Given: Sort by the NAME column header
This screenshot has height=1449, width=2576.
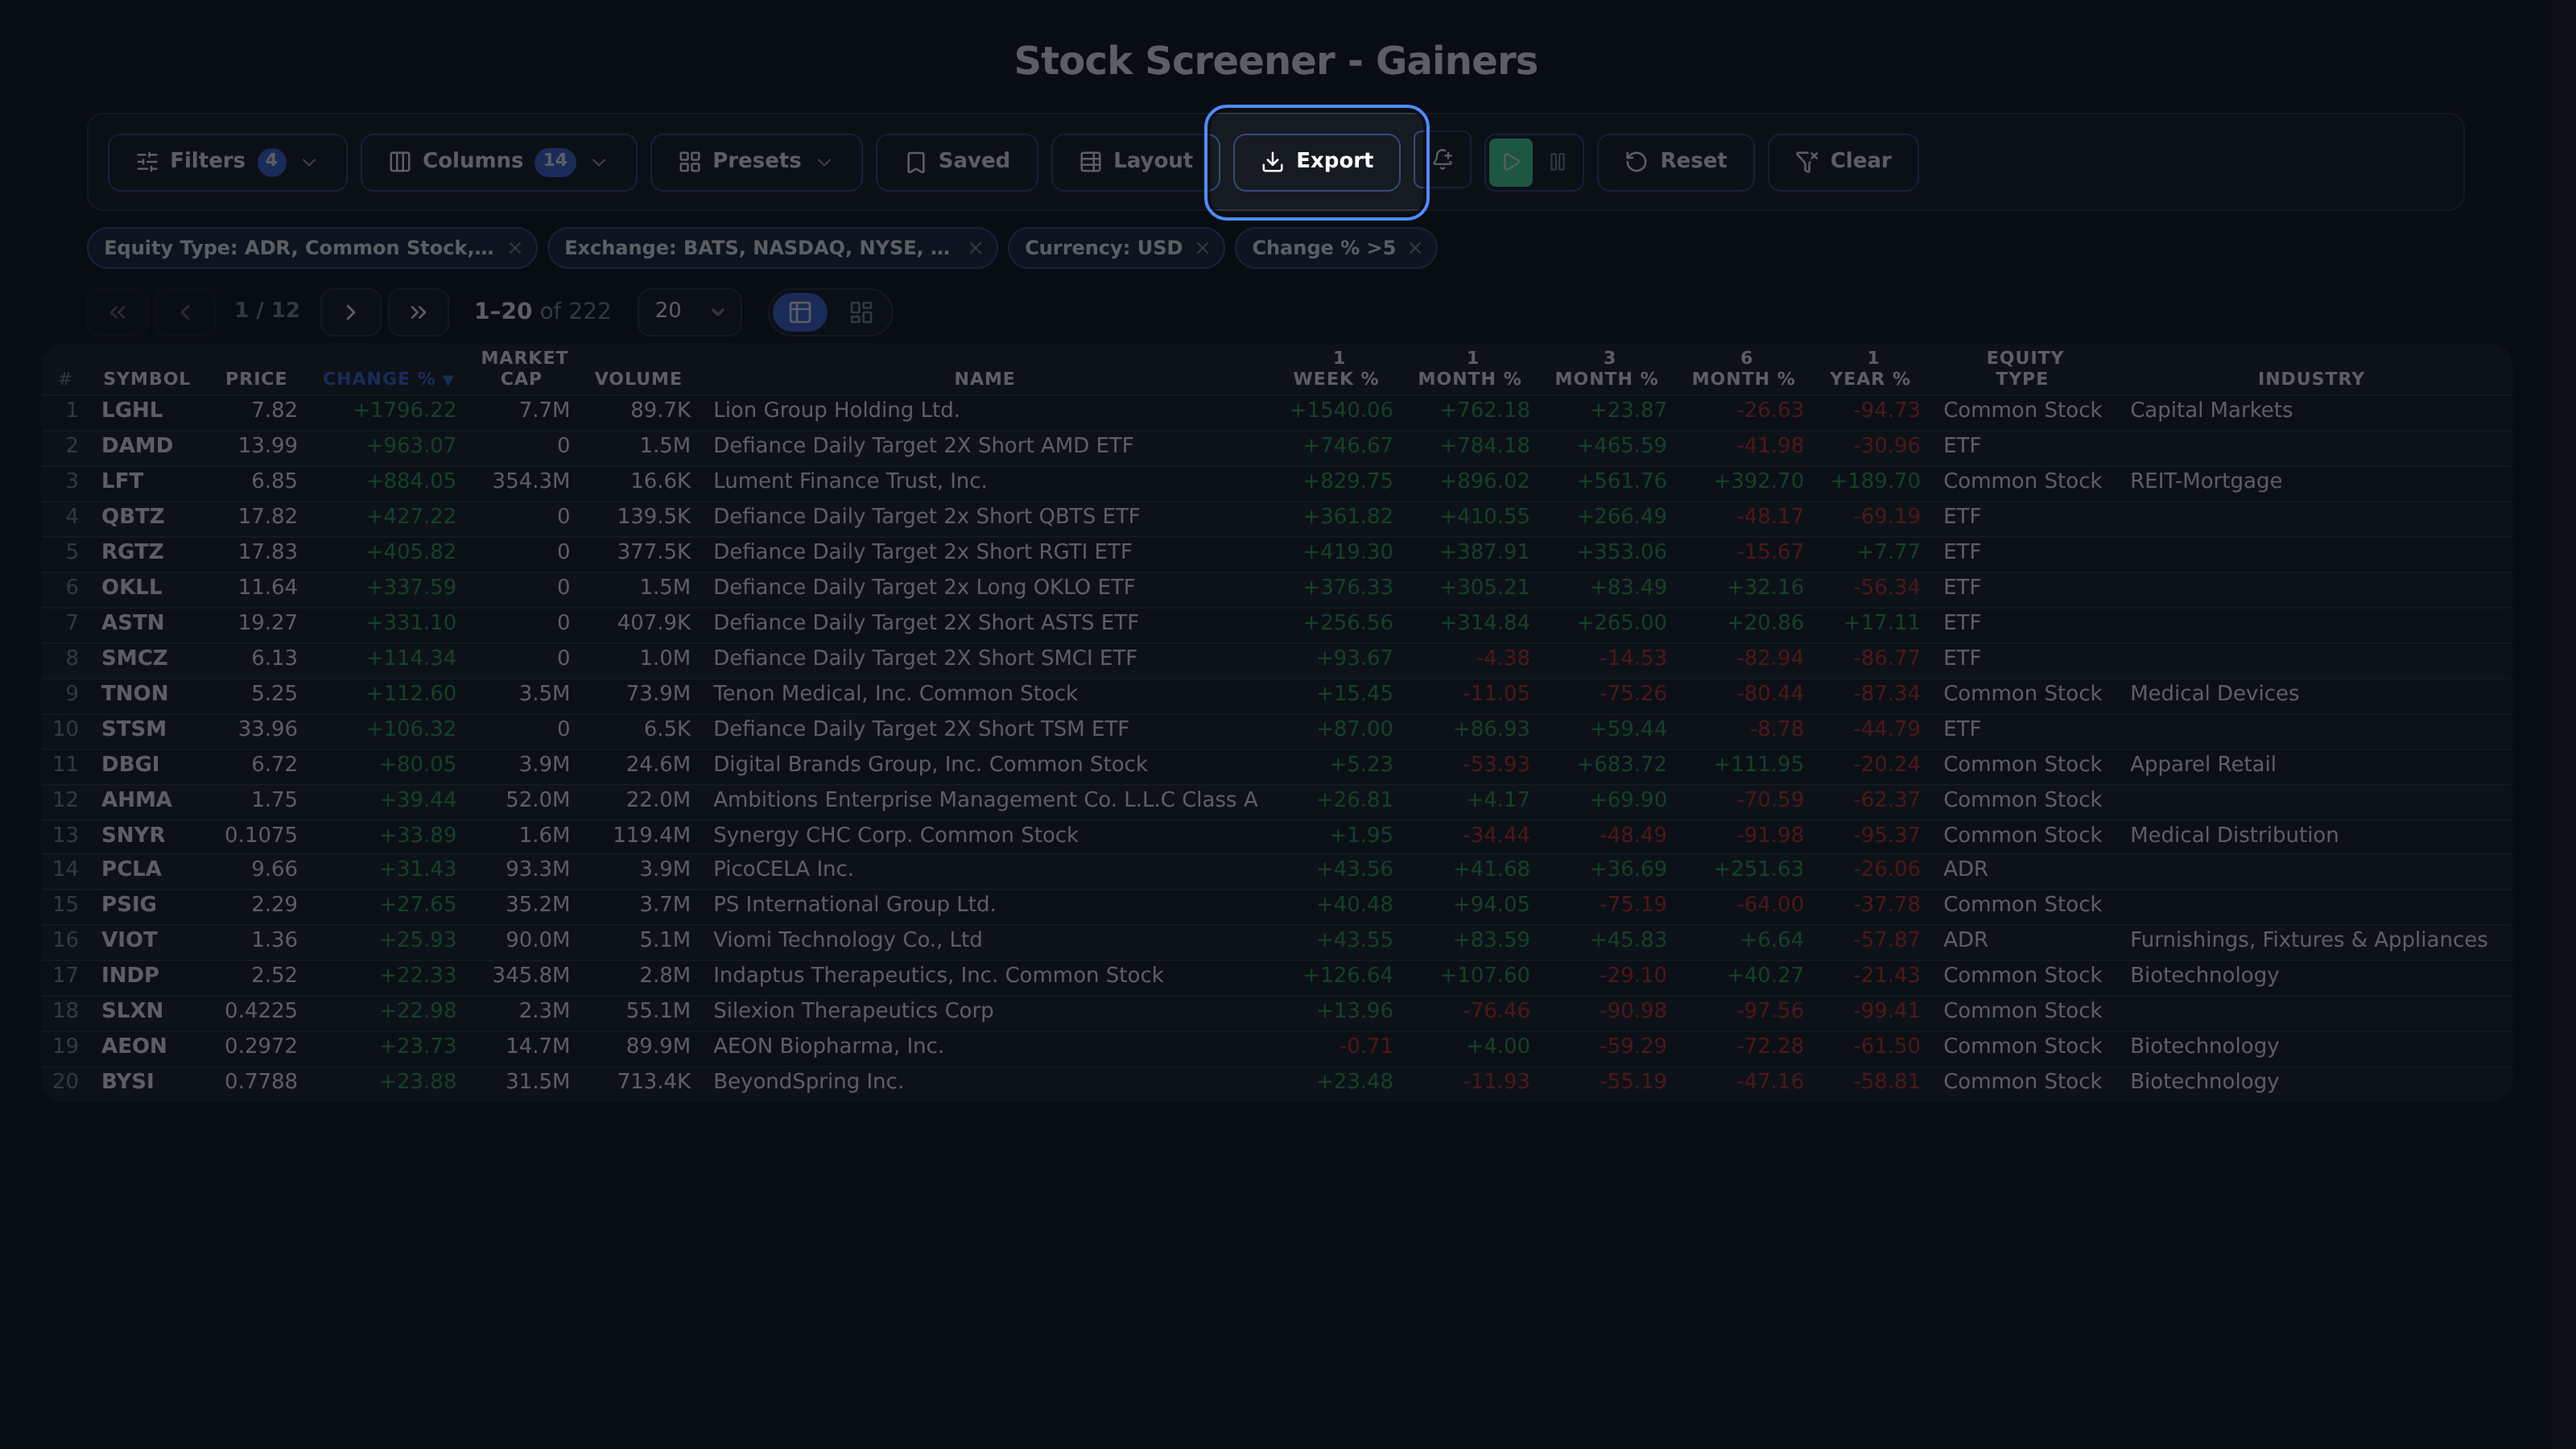Looking at the screenshot, I should (x=984, y=379).
